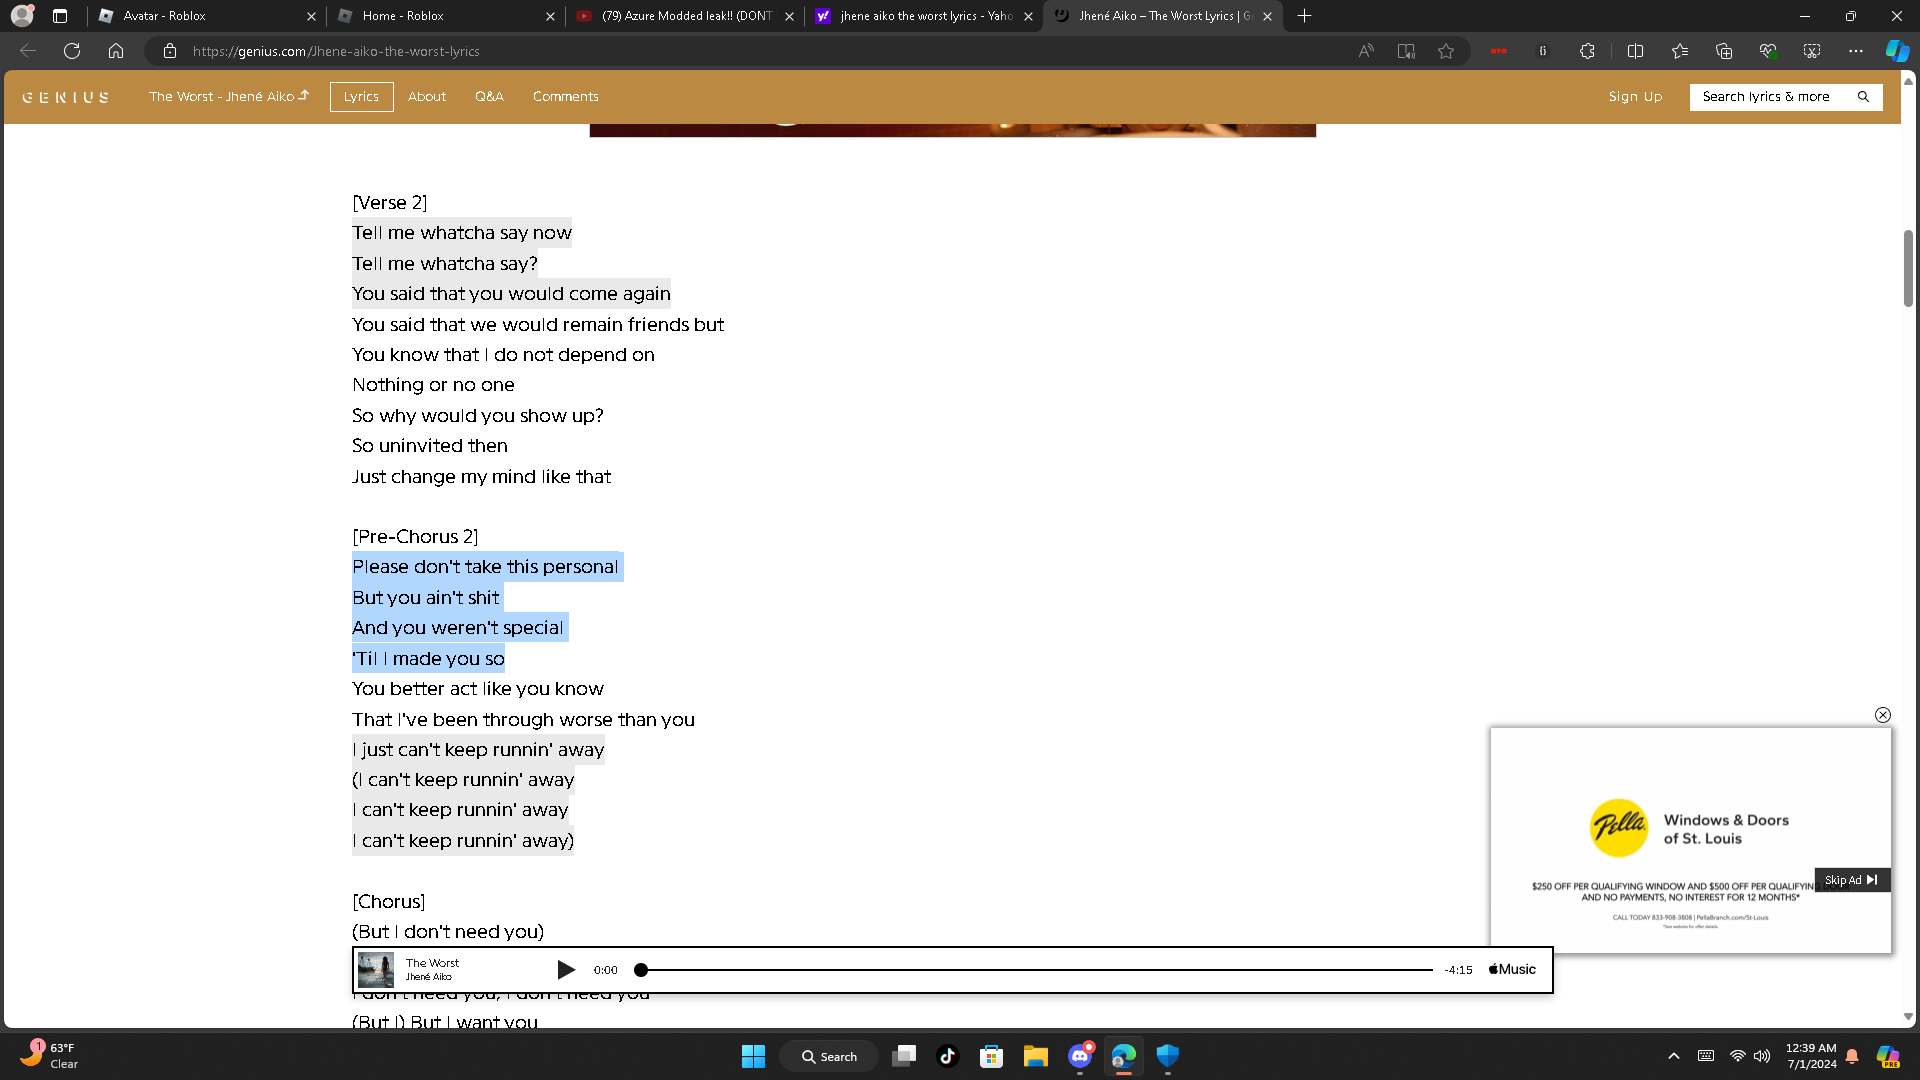Open Discord from the taskbar
This screenshot has height=1080, width=1920.
click(x=1080, y=1056)
